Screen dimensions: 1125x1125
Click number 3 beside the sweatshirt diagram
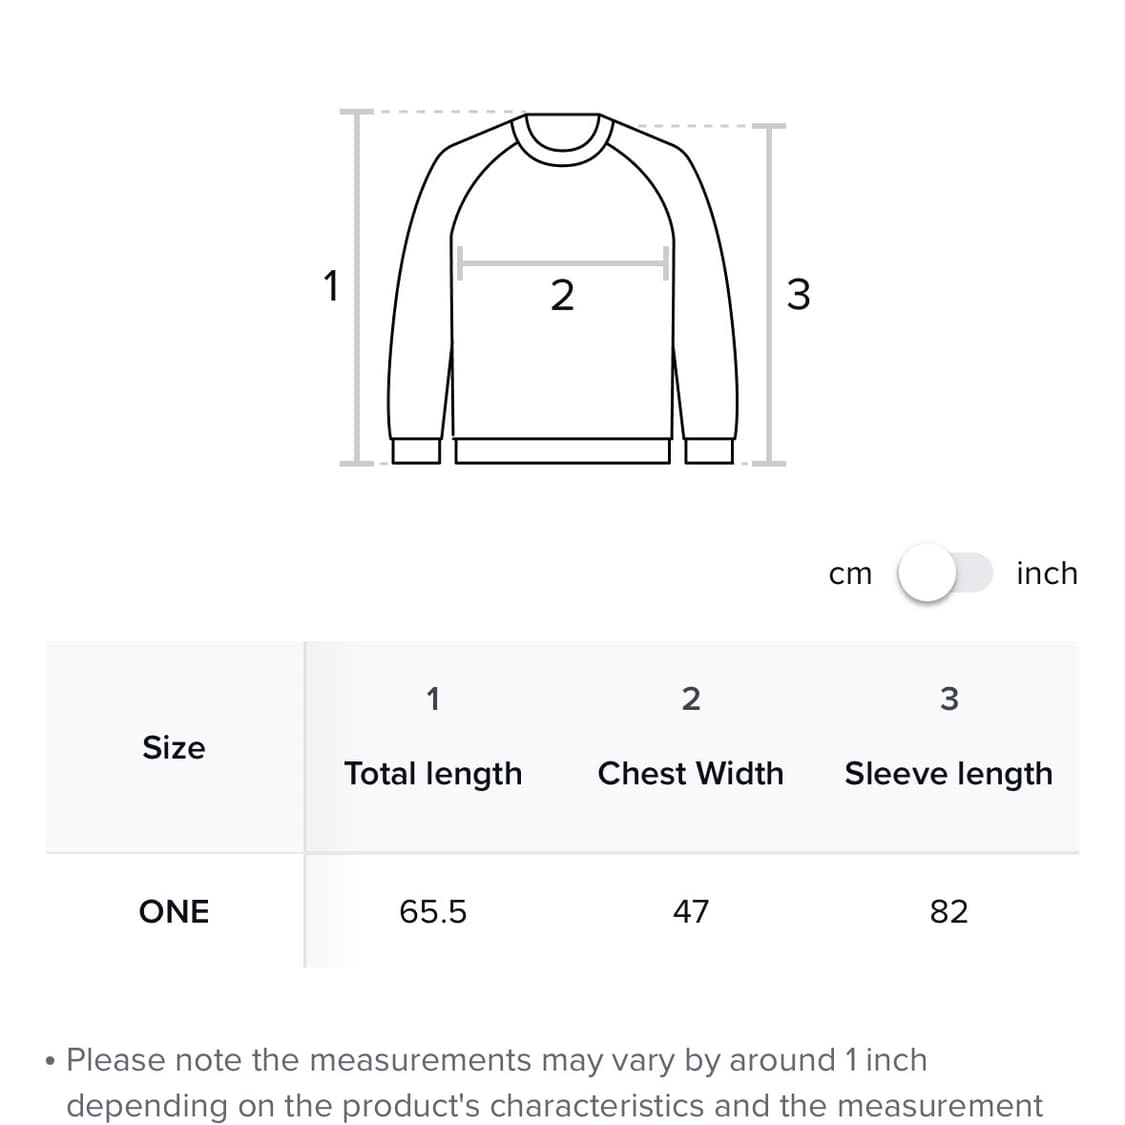tap(798, 294)
